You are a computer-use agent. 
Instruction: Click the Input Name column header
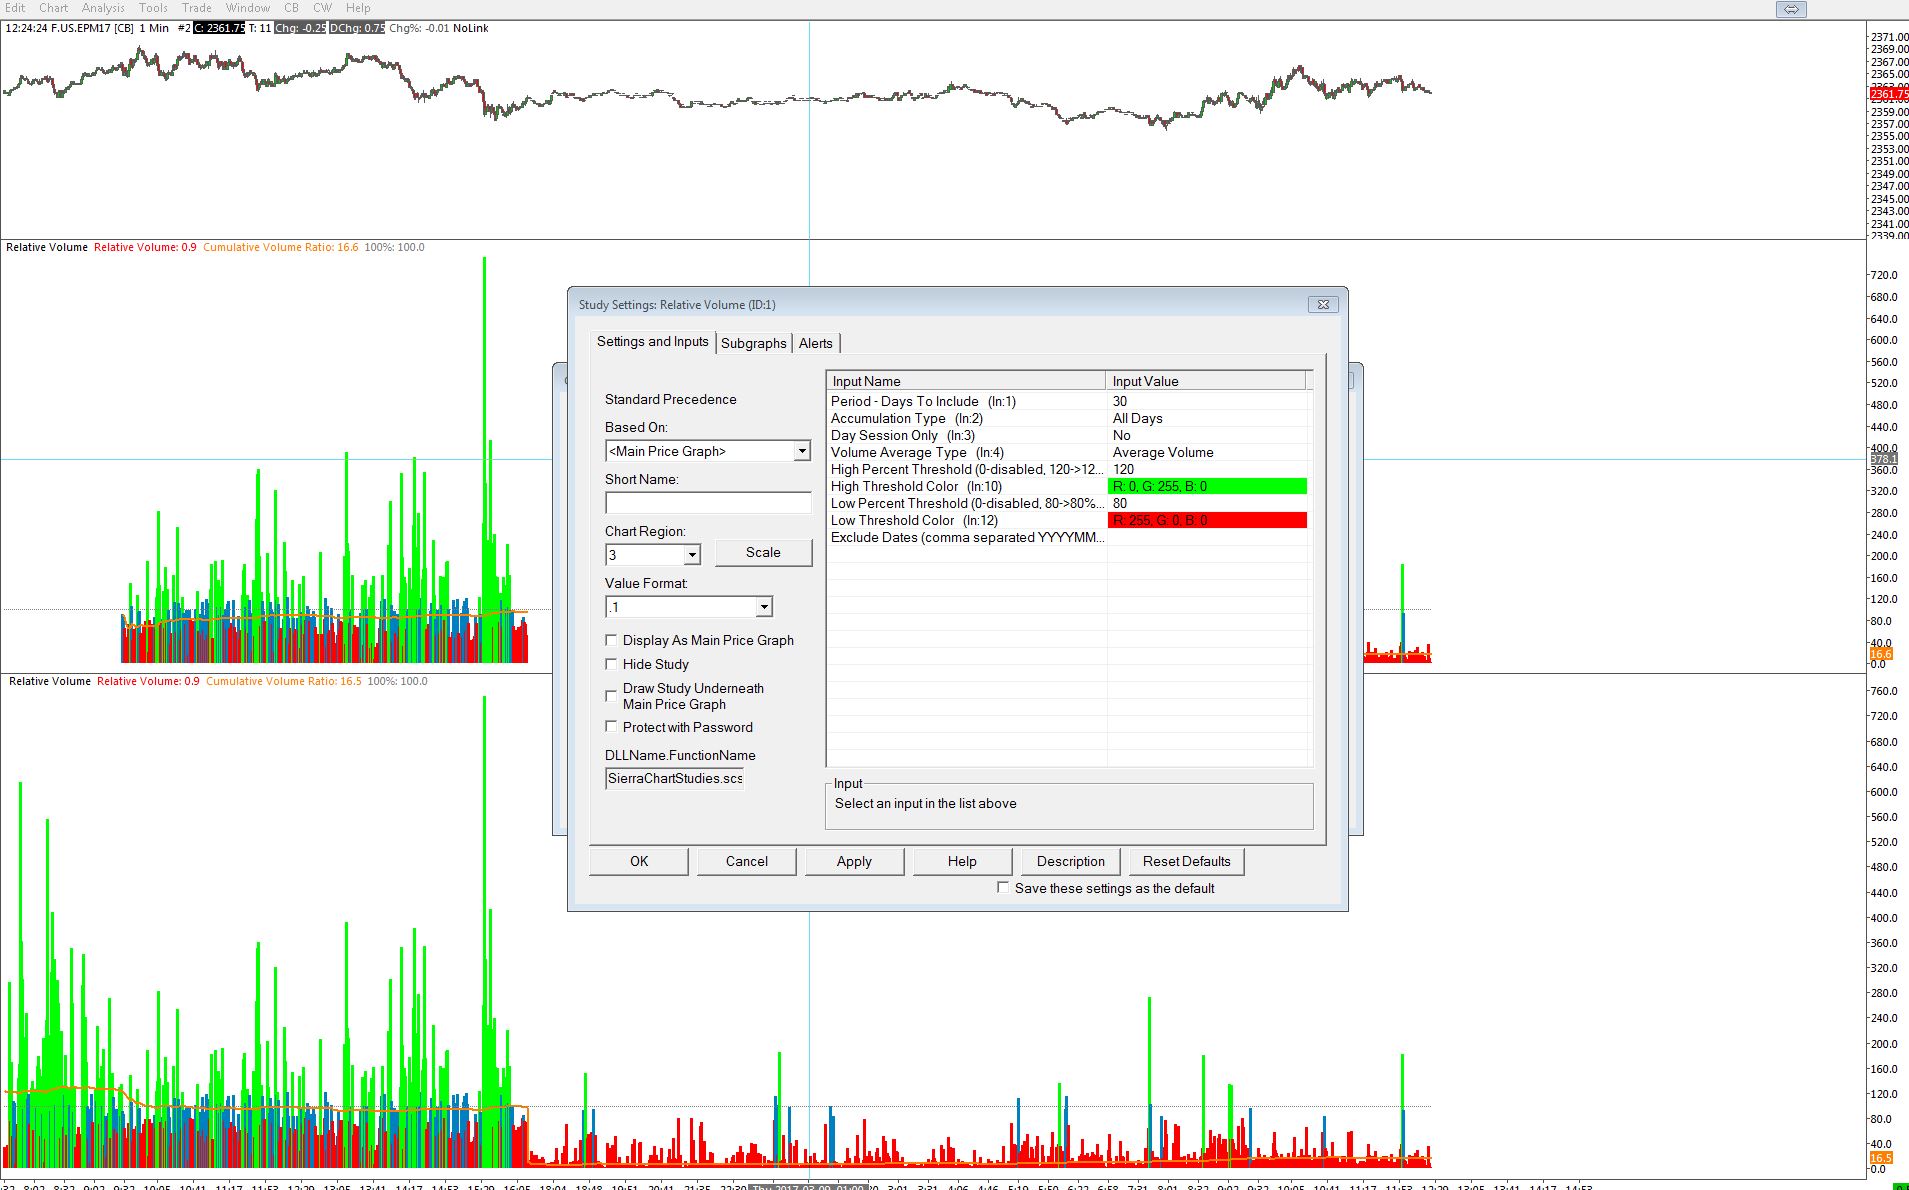966,381
